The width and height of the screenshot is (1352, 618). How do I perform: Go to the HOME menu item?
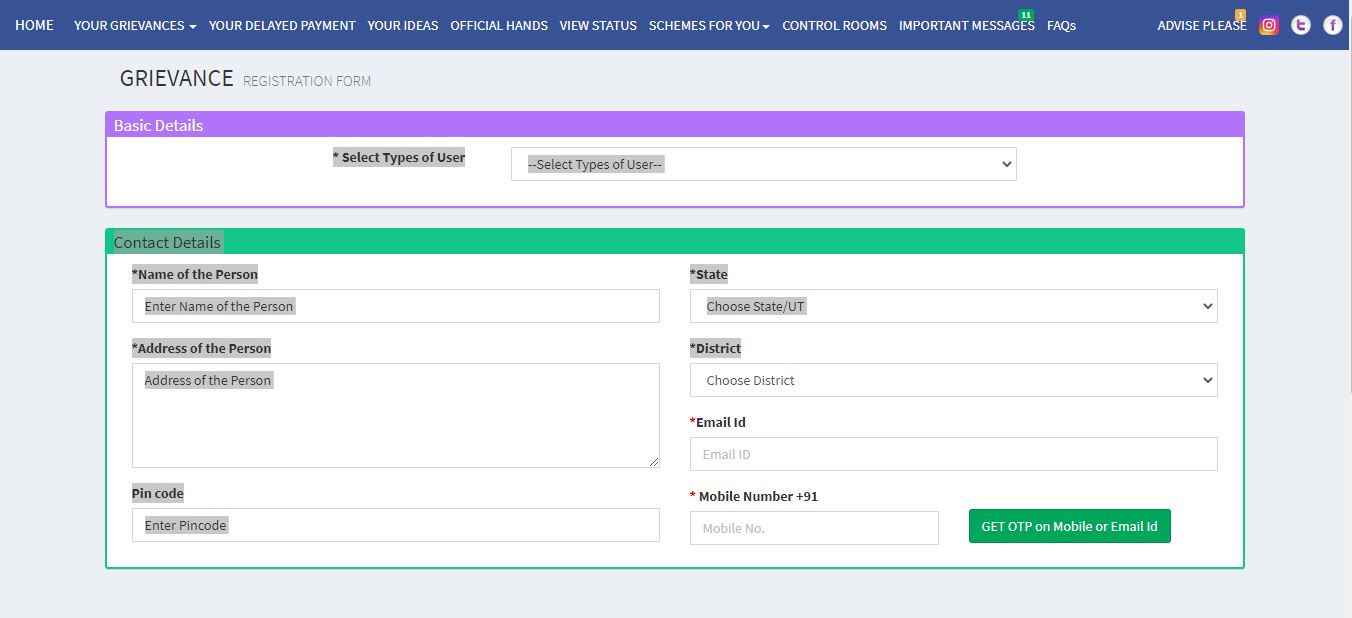[x=34, y=25]
